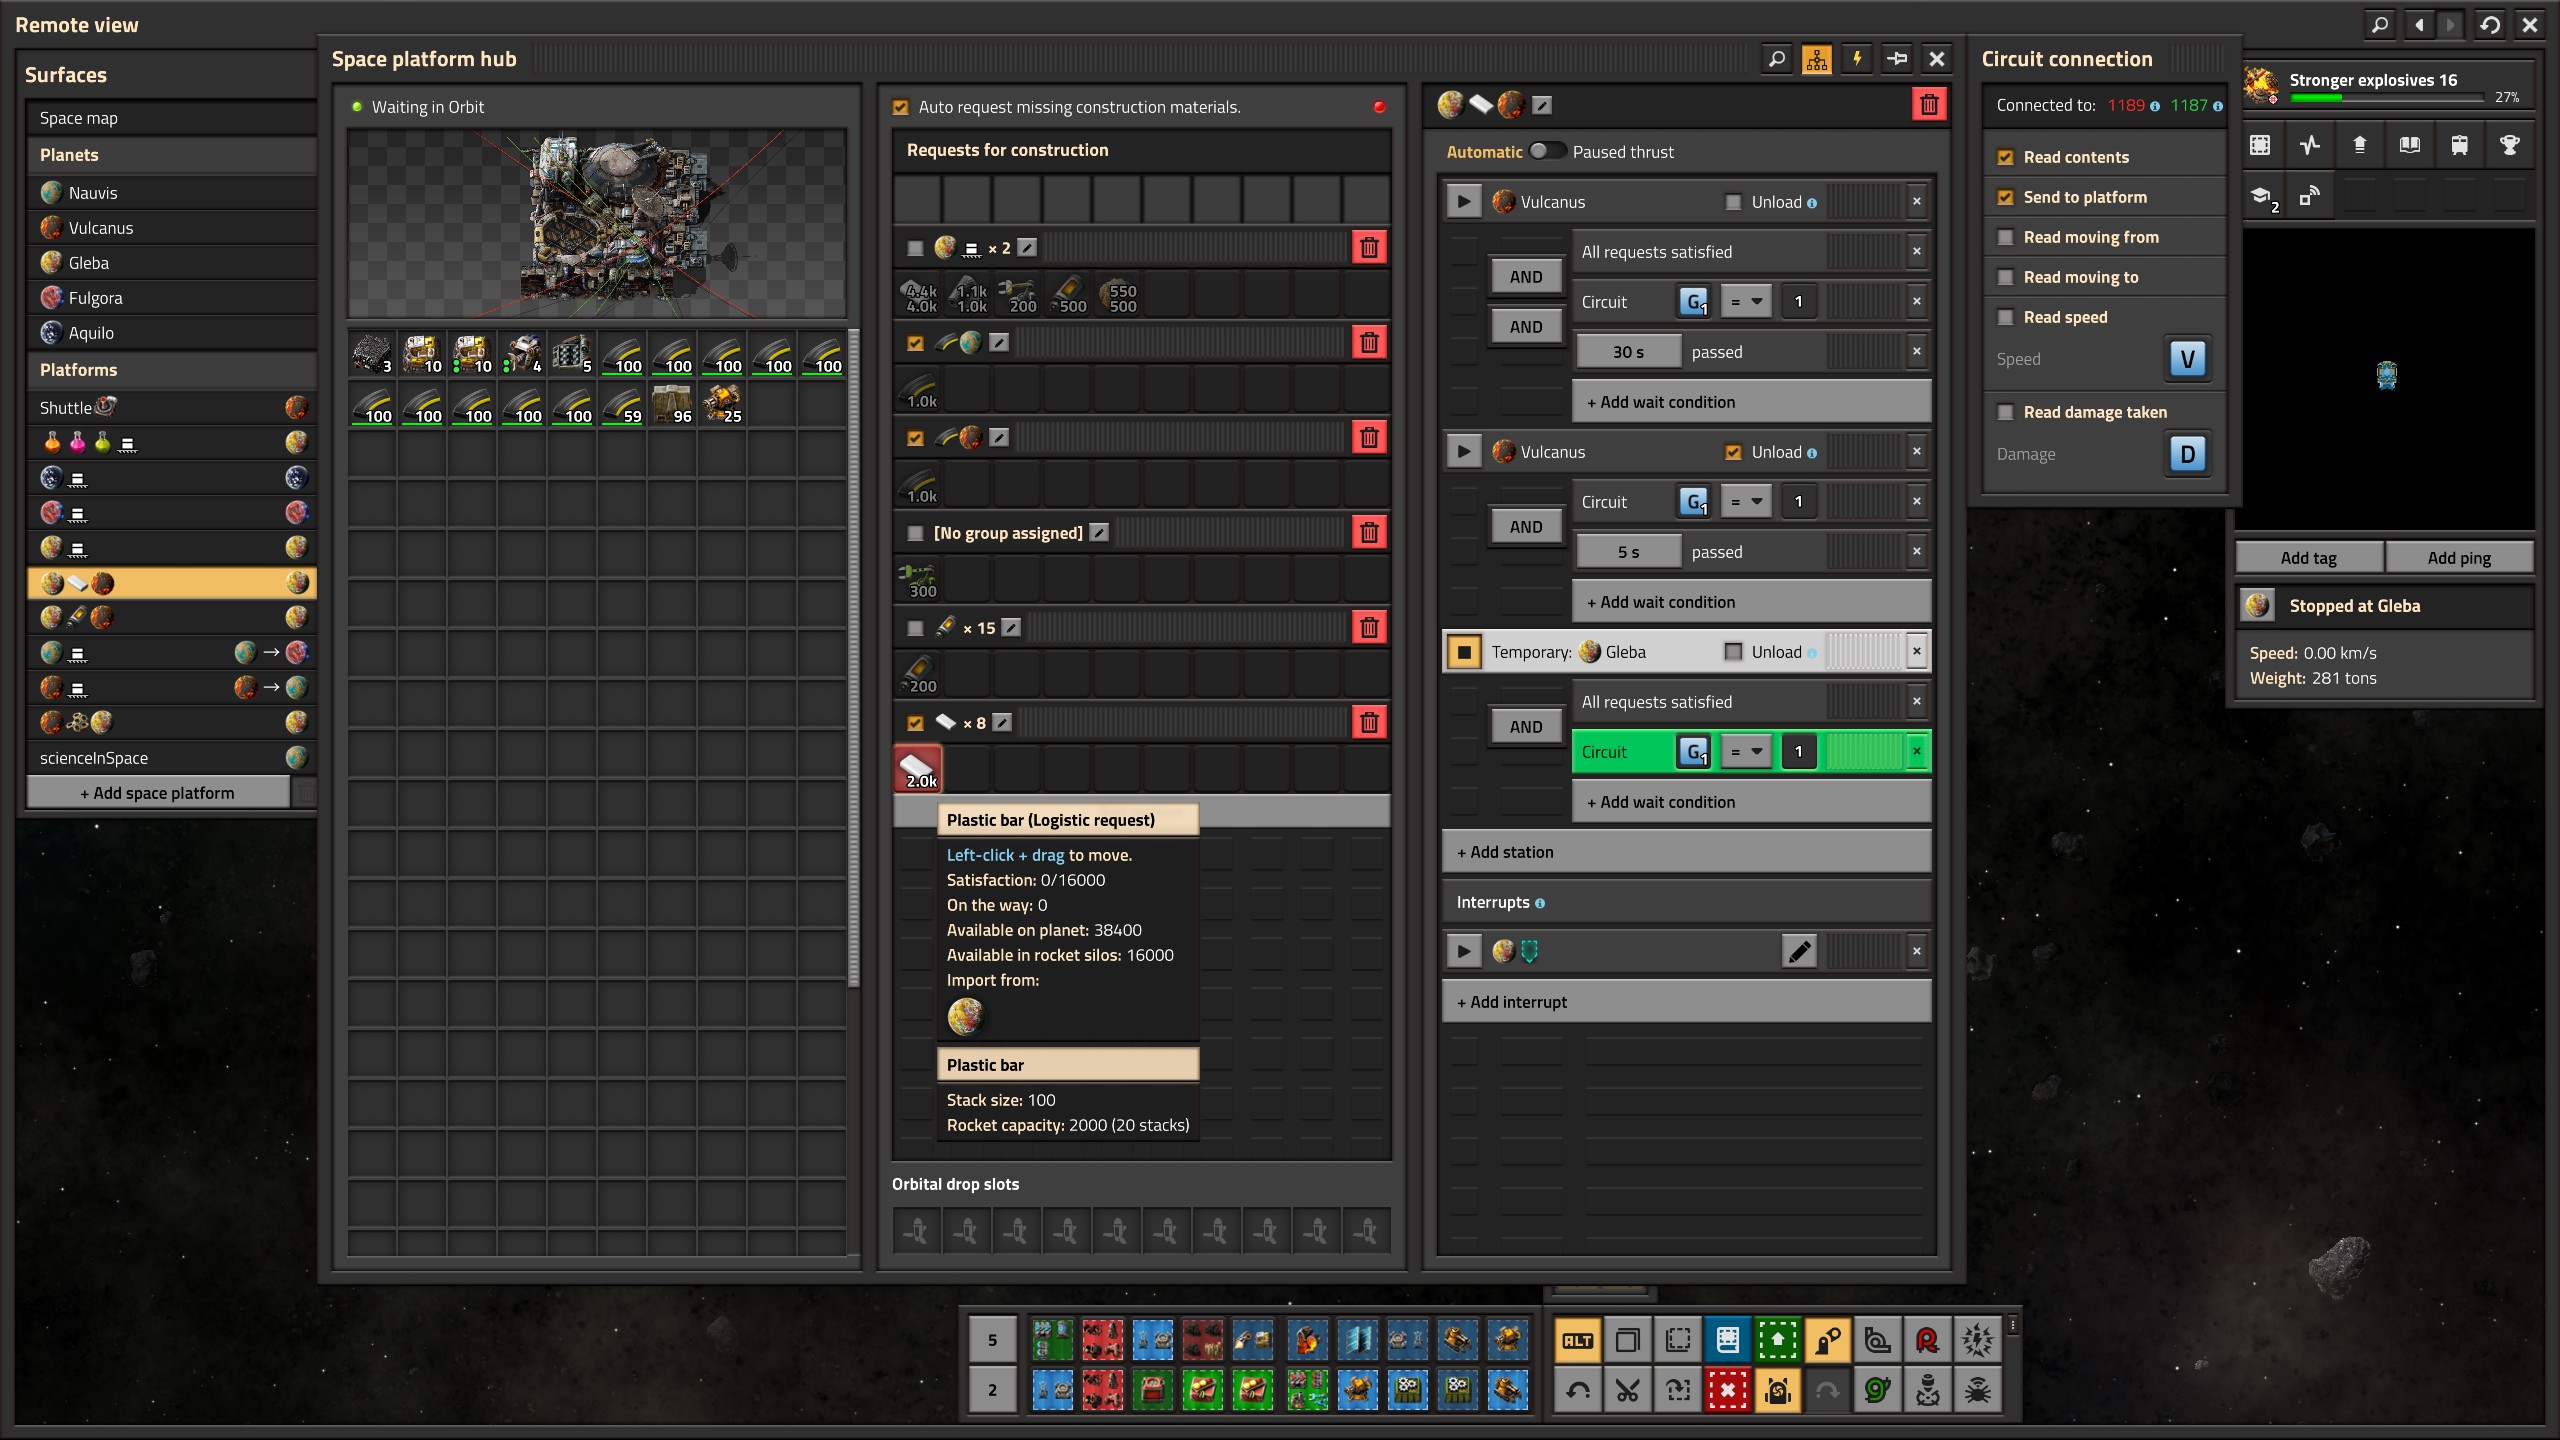This screenshot has width=2560, height=1440.
Task: Select the Shuttle platform
Action: click(x=171, y=408)
